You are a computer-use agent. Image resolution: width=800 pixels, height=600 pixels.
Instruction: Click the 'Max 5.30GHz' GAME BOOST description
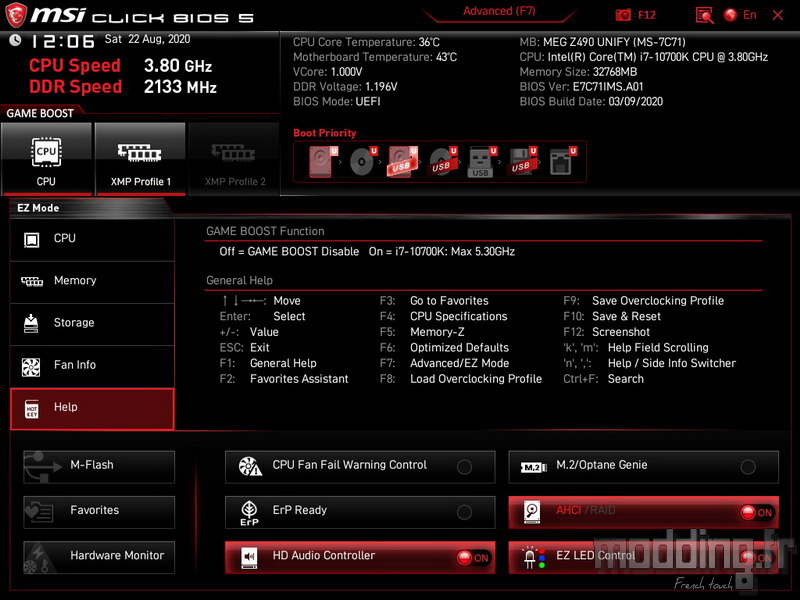pos(483,252)
